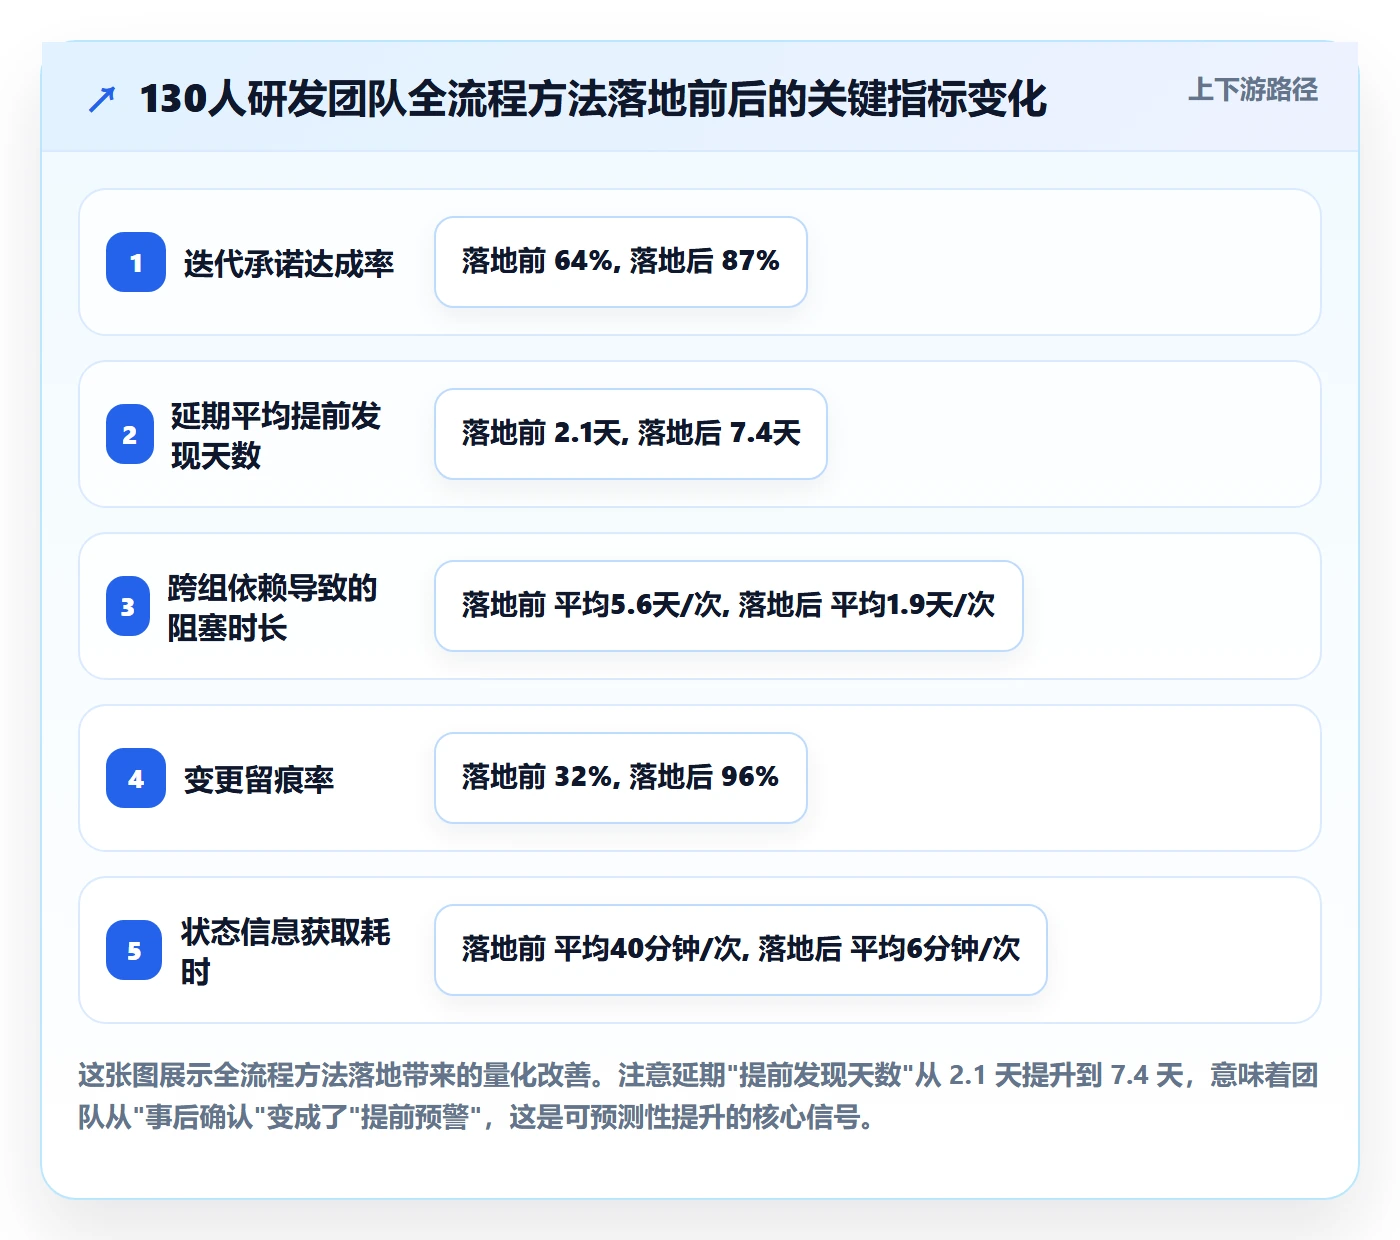Select number badge 3 for 跨组依赖阻塞时长
Viewport: 1400px width, 1240px height.
(x=128, y=606)
